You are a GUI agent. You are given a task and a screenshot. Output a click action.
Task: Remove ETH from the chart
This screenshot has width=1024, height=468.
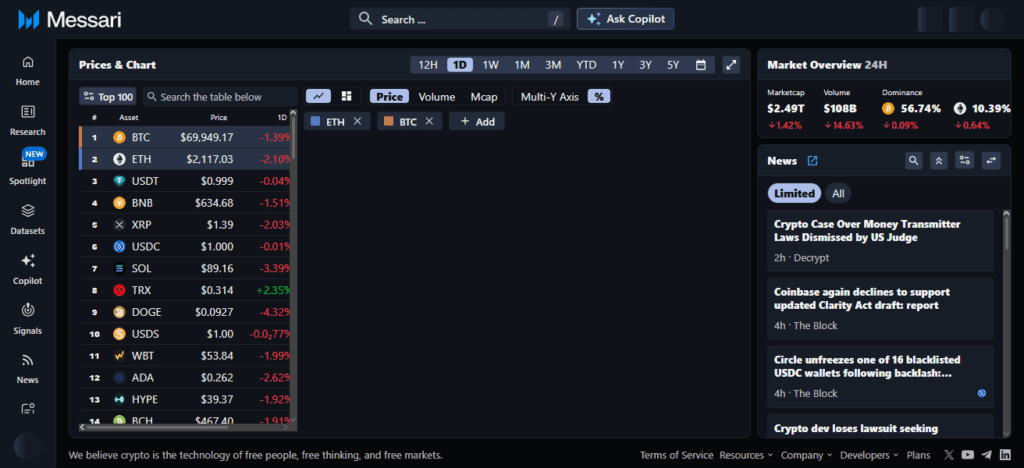(x=357, y=121)
